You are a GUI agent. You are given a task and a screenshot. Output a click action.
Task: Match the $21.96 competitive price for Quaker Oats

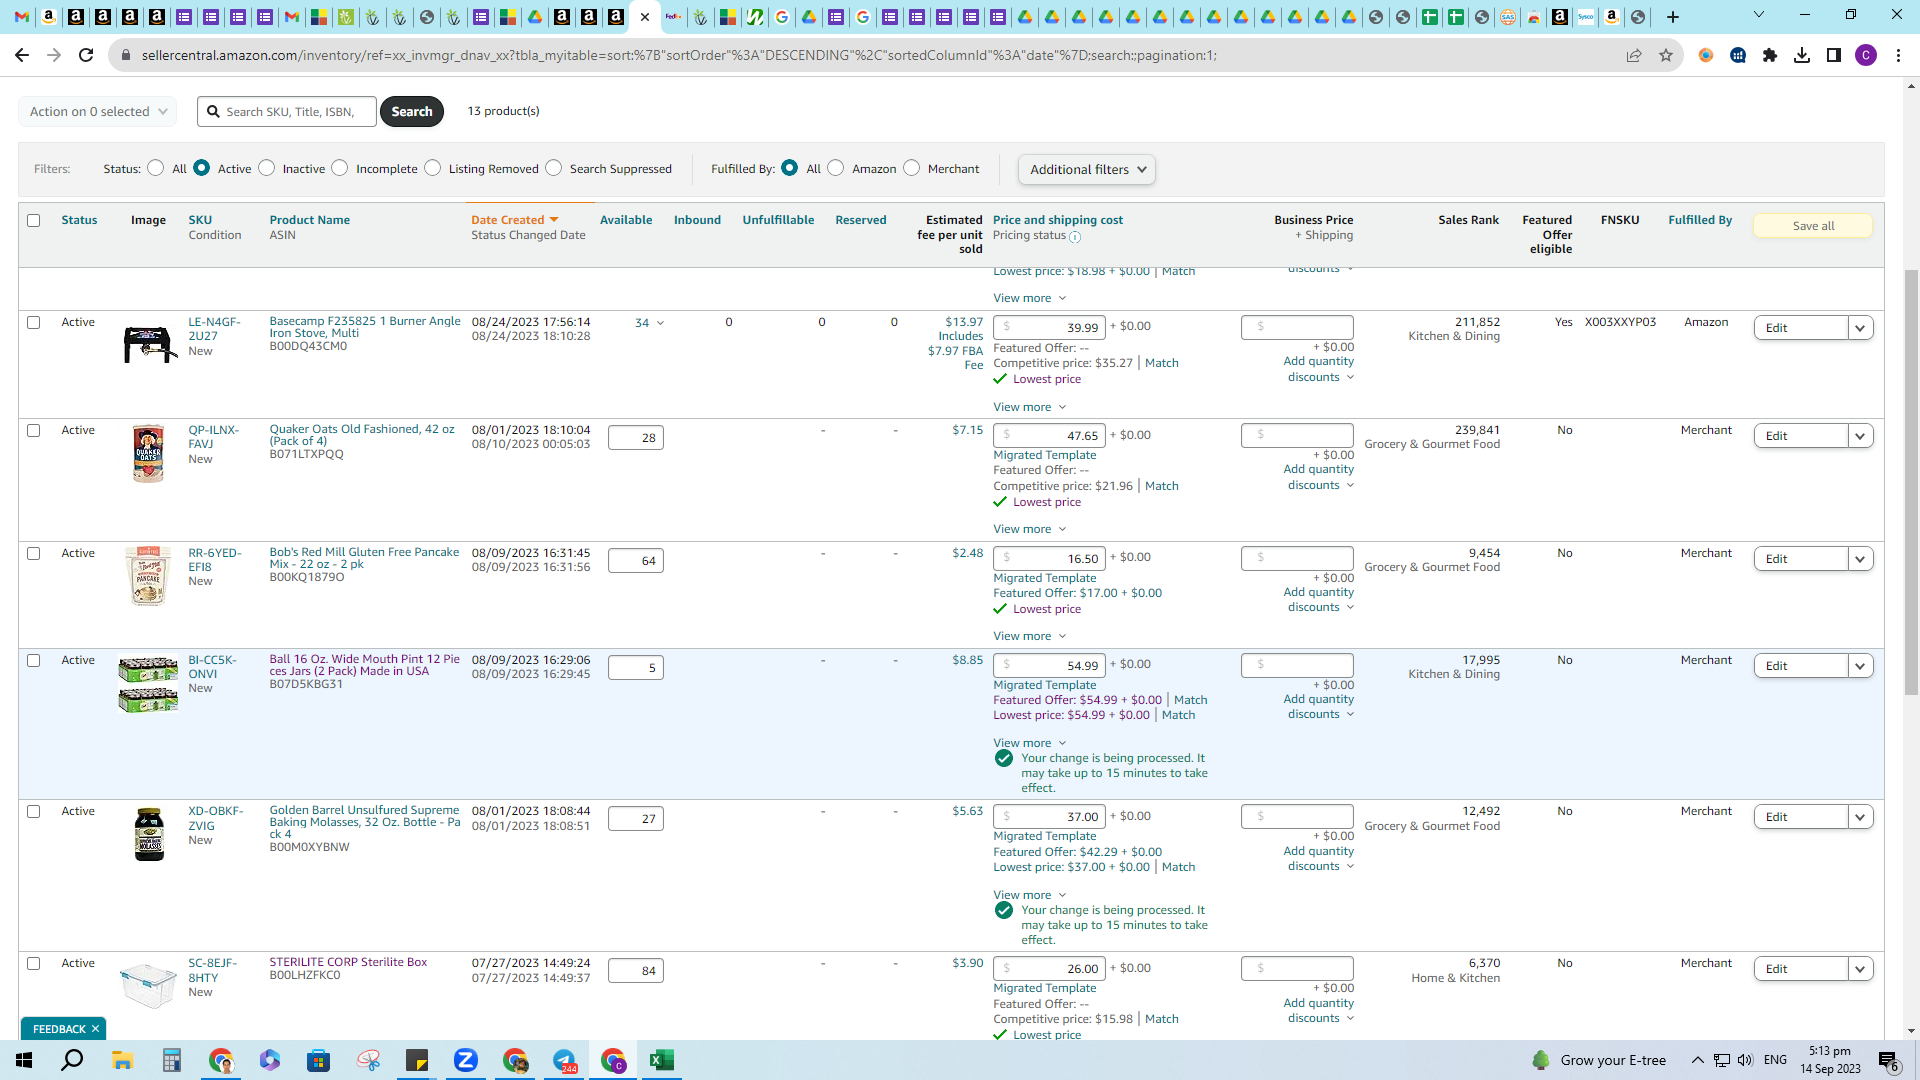click(x=1162, y=487)
